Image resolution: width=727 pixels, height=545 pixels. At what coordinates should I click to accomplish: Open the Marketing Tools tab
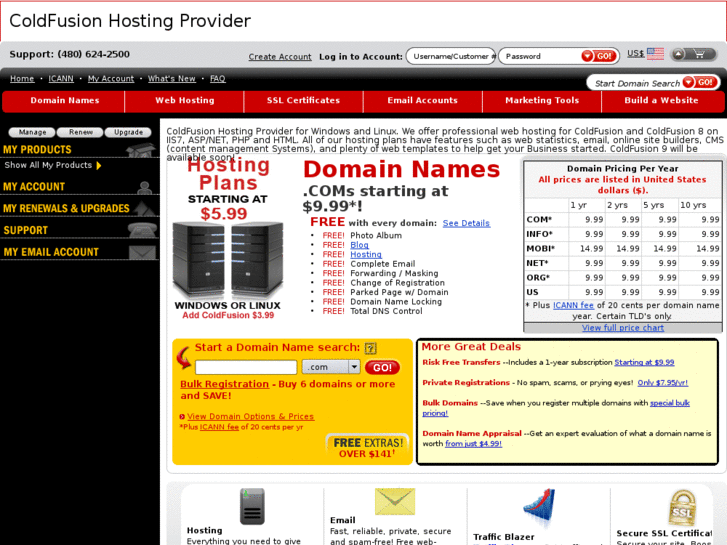542,101
